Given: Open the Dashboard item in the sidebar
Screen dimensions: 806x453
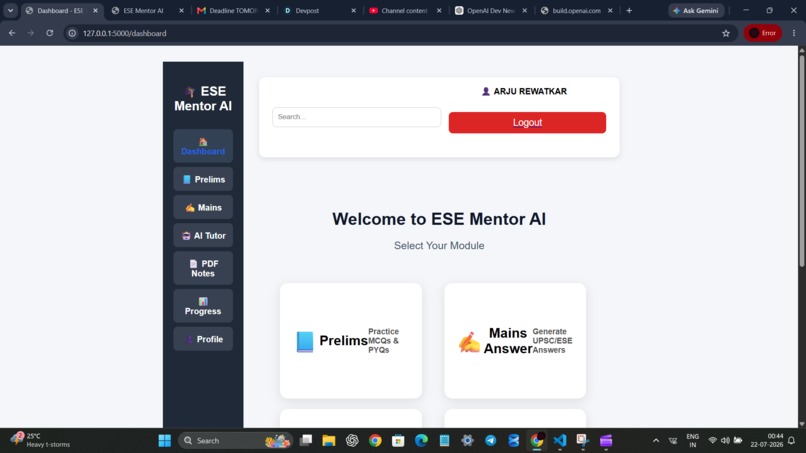Looking at the screenshot, I should coord(203,146).
